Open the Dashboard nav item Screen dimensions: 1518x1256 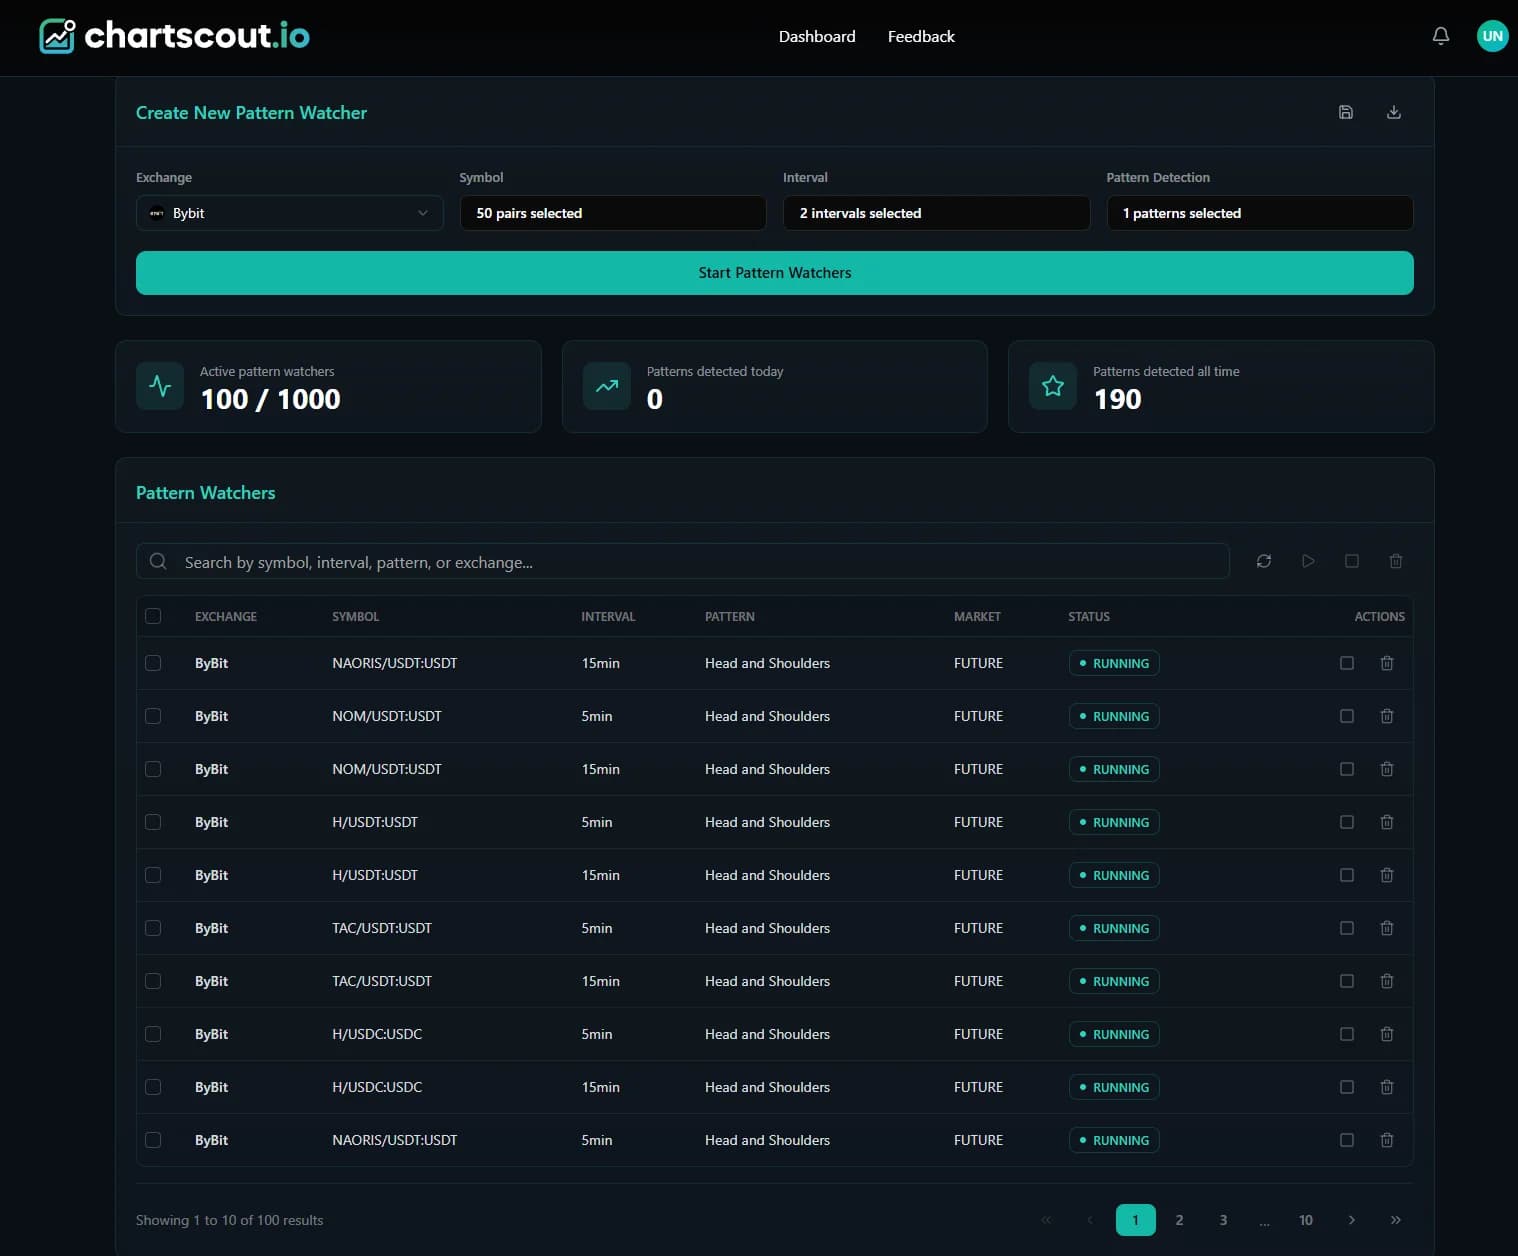coord(816,36)
